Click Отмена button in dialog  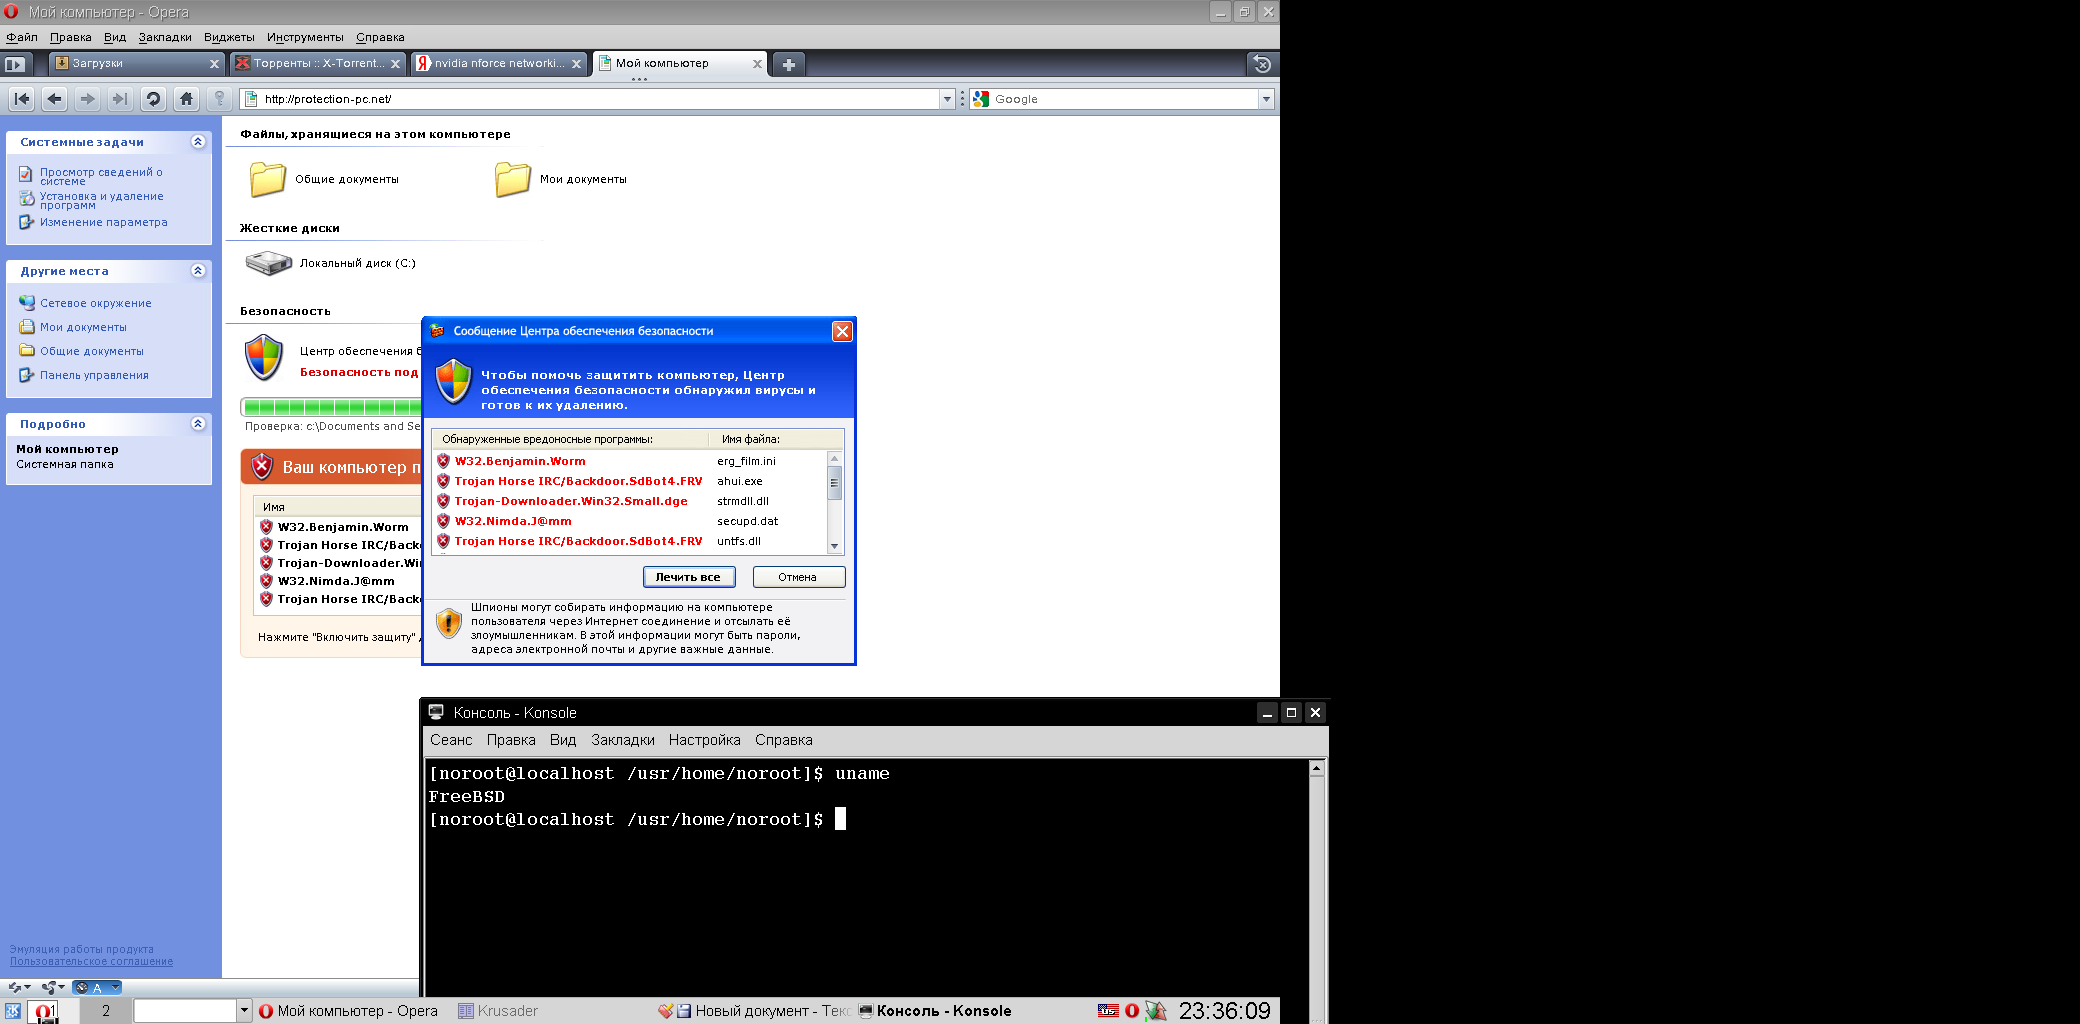tap(798, 577)
